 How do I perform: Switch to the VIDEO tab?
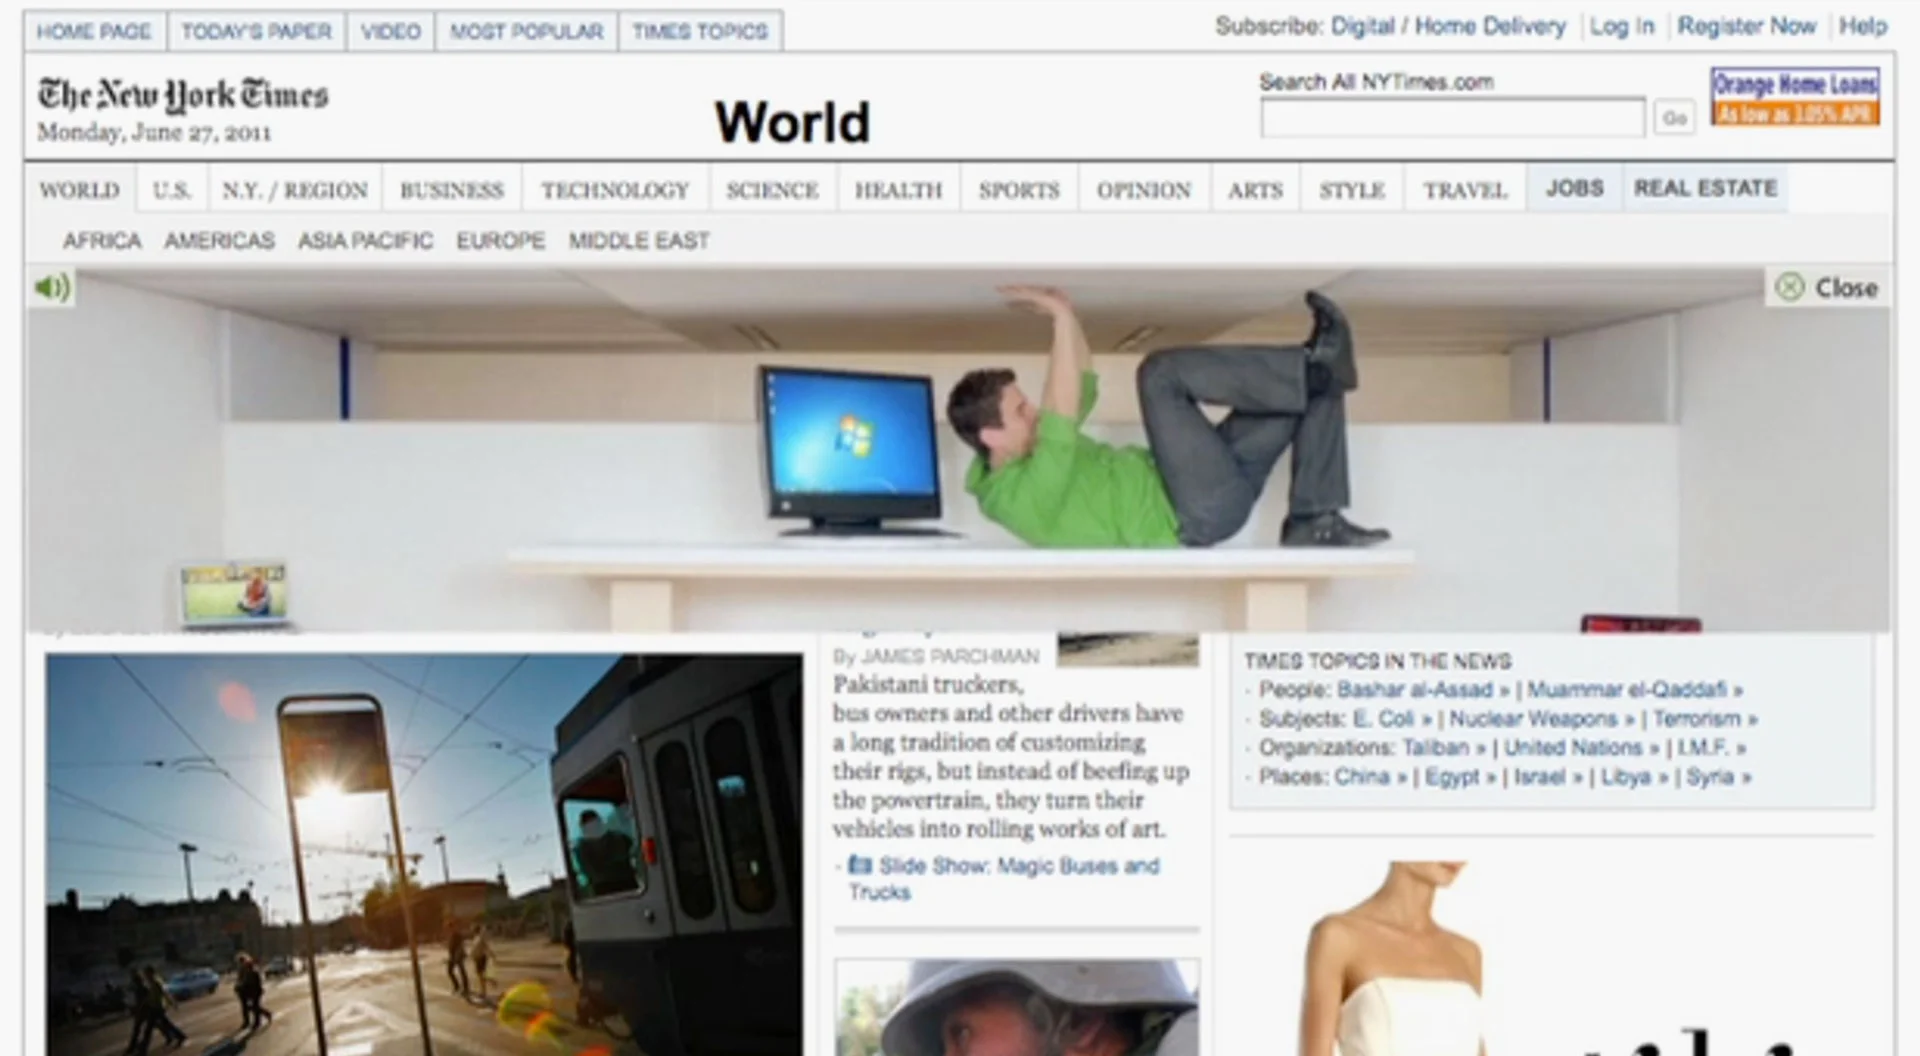tap(390, 32)
